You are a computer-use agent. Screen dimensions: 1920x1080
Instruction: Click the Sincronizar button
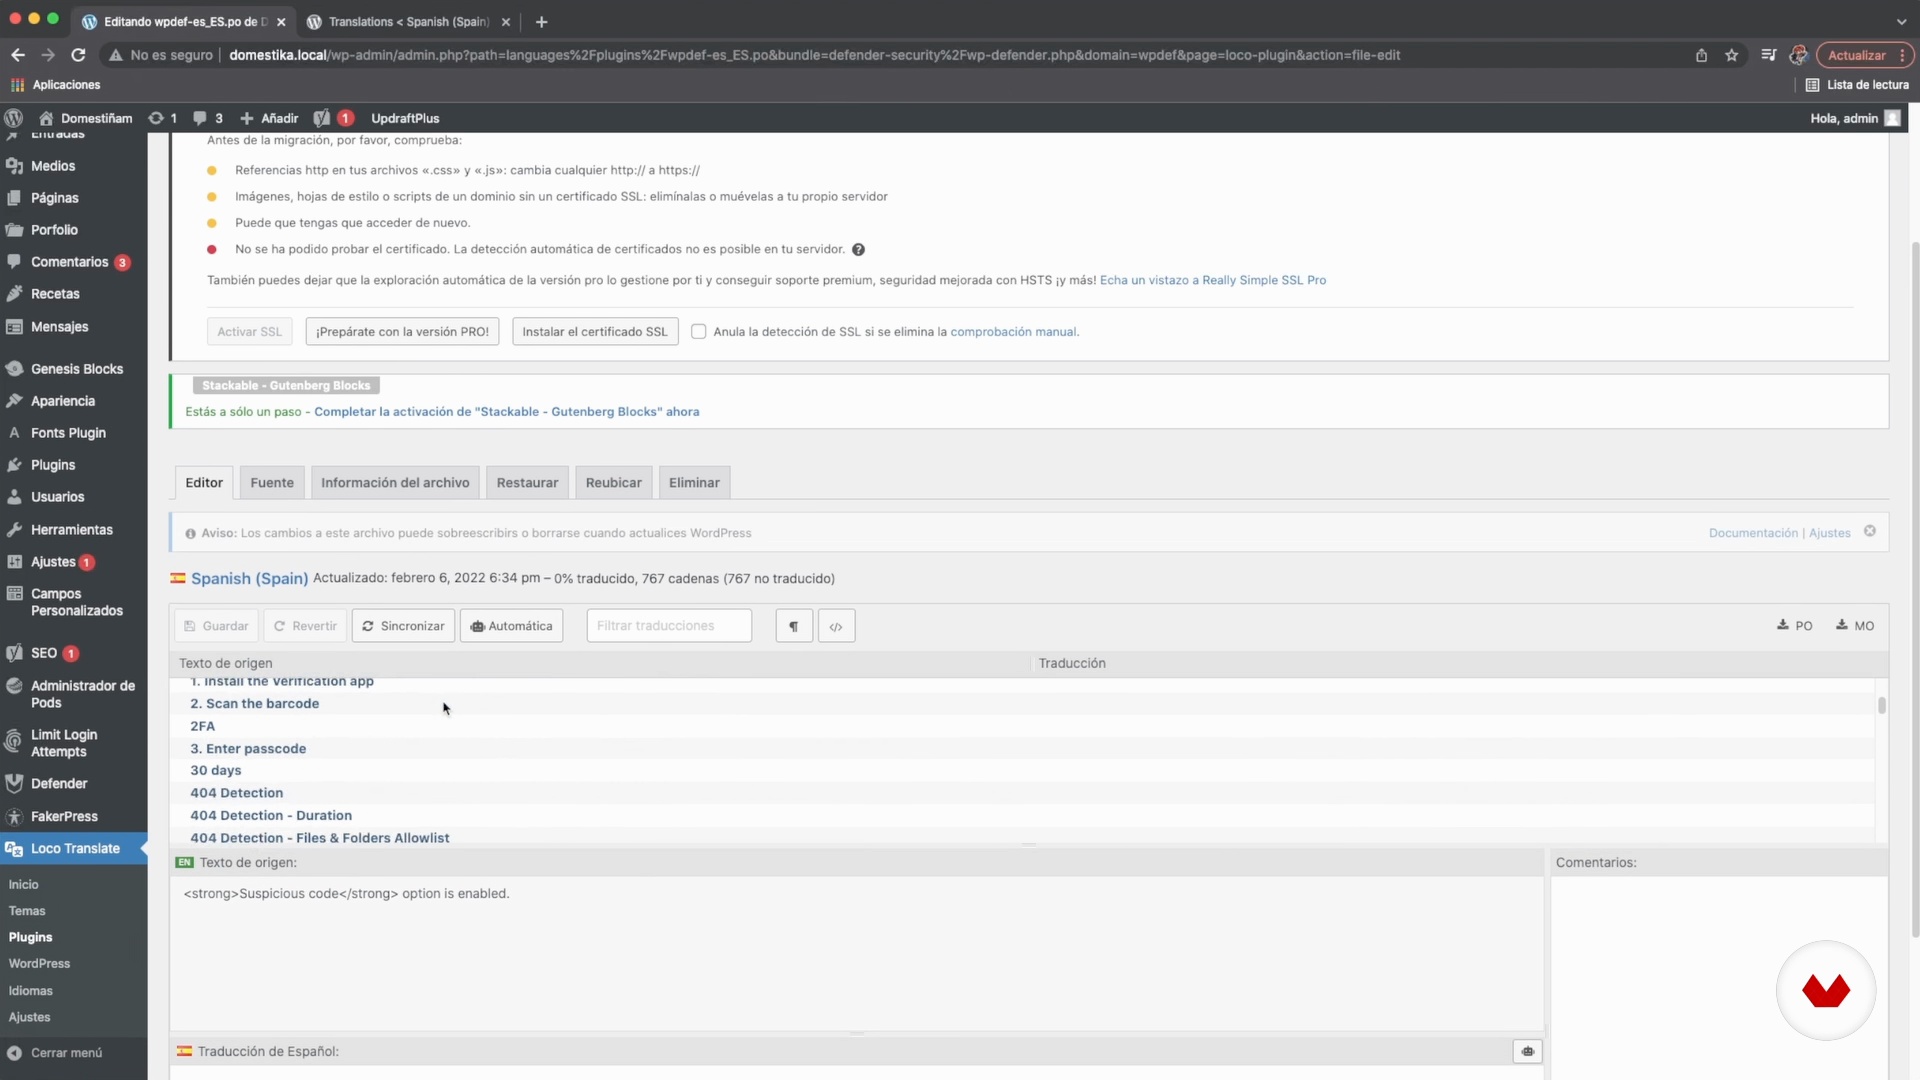pyautogui.click(x=403, y=626)
